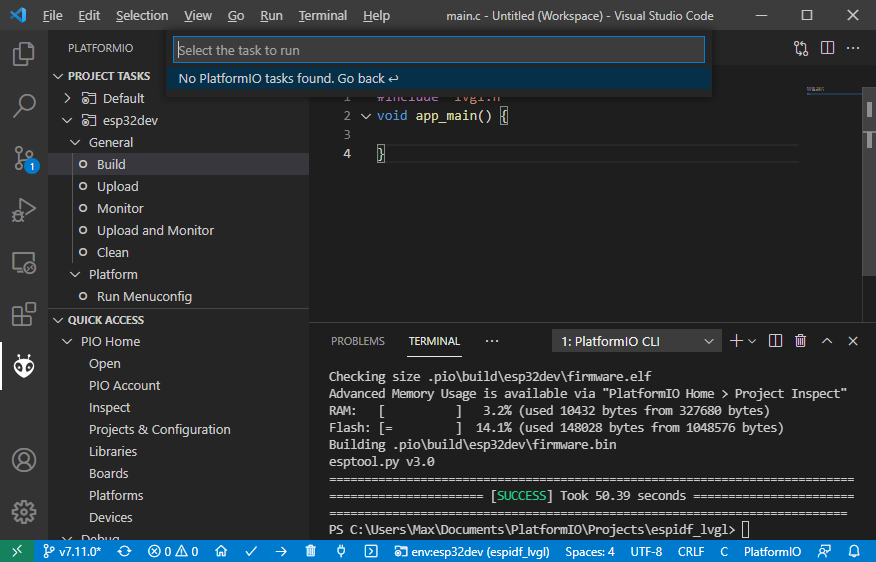Open the Terminal menu
This screenshot has height=562, width=876.
[322, 16]
